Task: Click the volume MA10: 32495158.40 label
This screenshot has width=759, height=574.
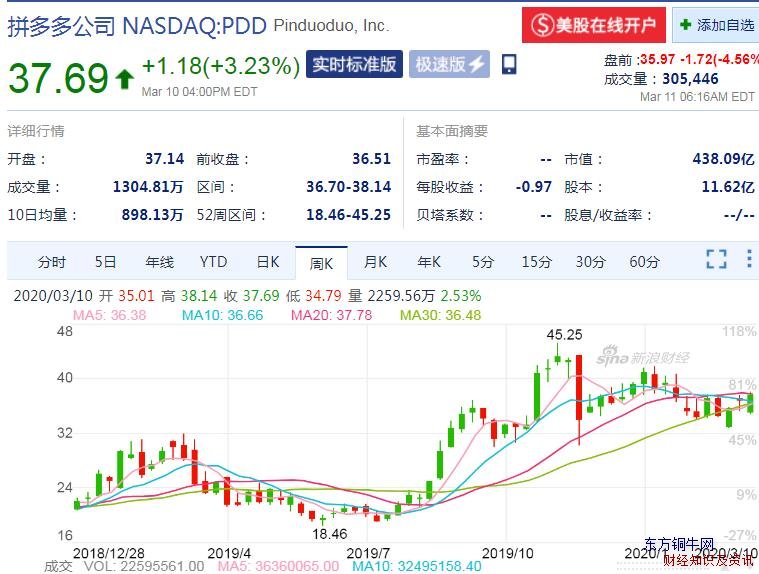Action: [417, 566]
